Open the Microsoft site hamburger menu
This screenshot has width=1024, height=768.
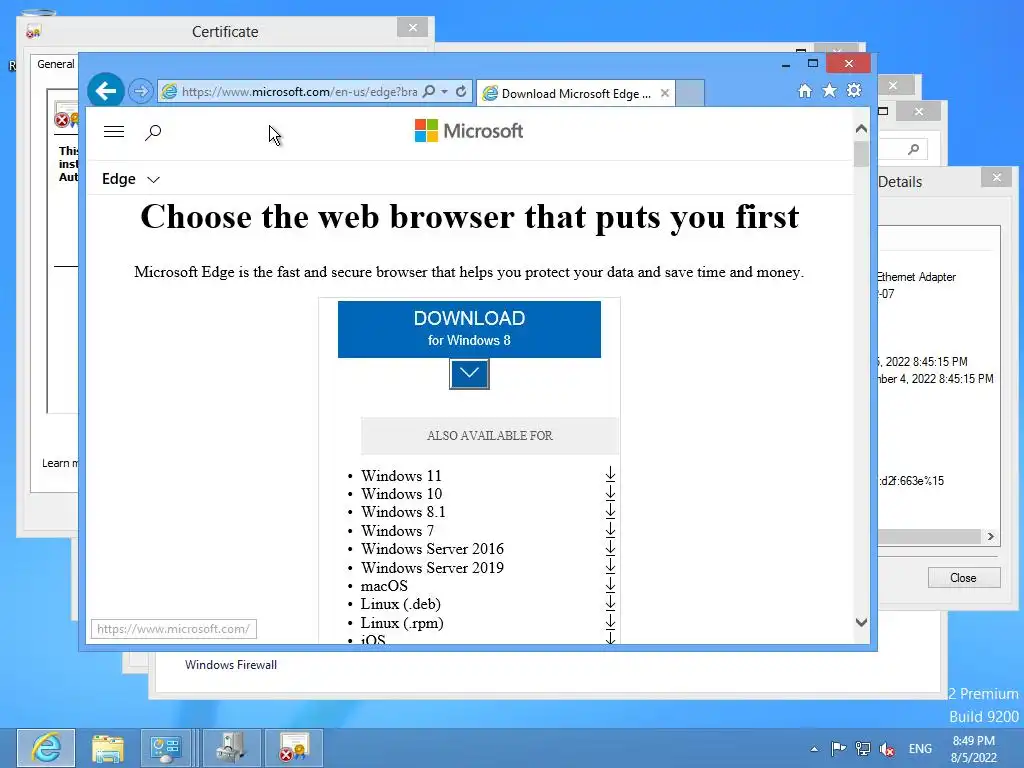pyautogui.click(x=114, y=132)
